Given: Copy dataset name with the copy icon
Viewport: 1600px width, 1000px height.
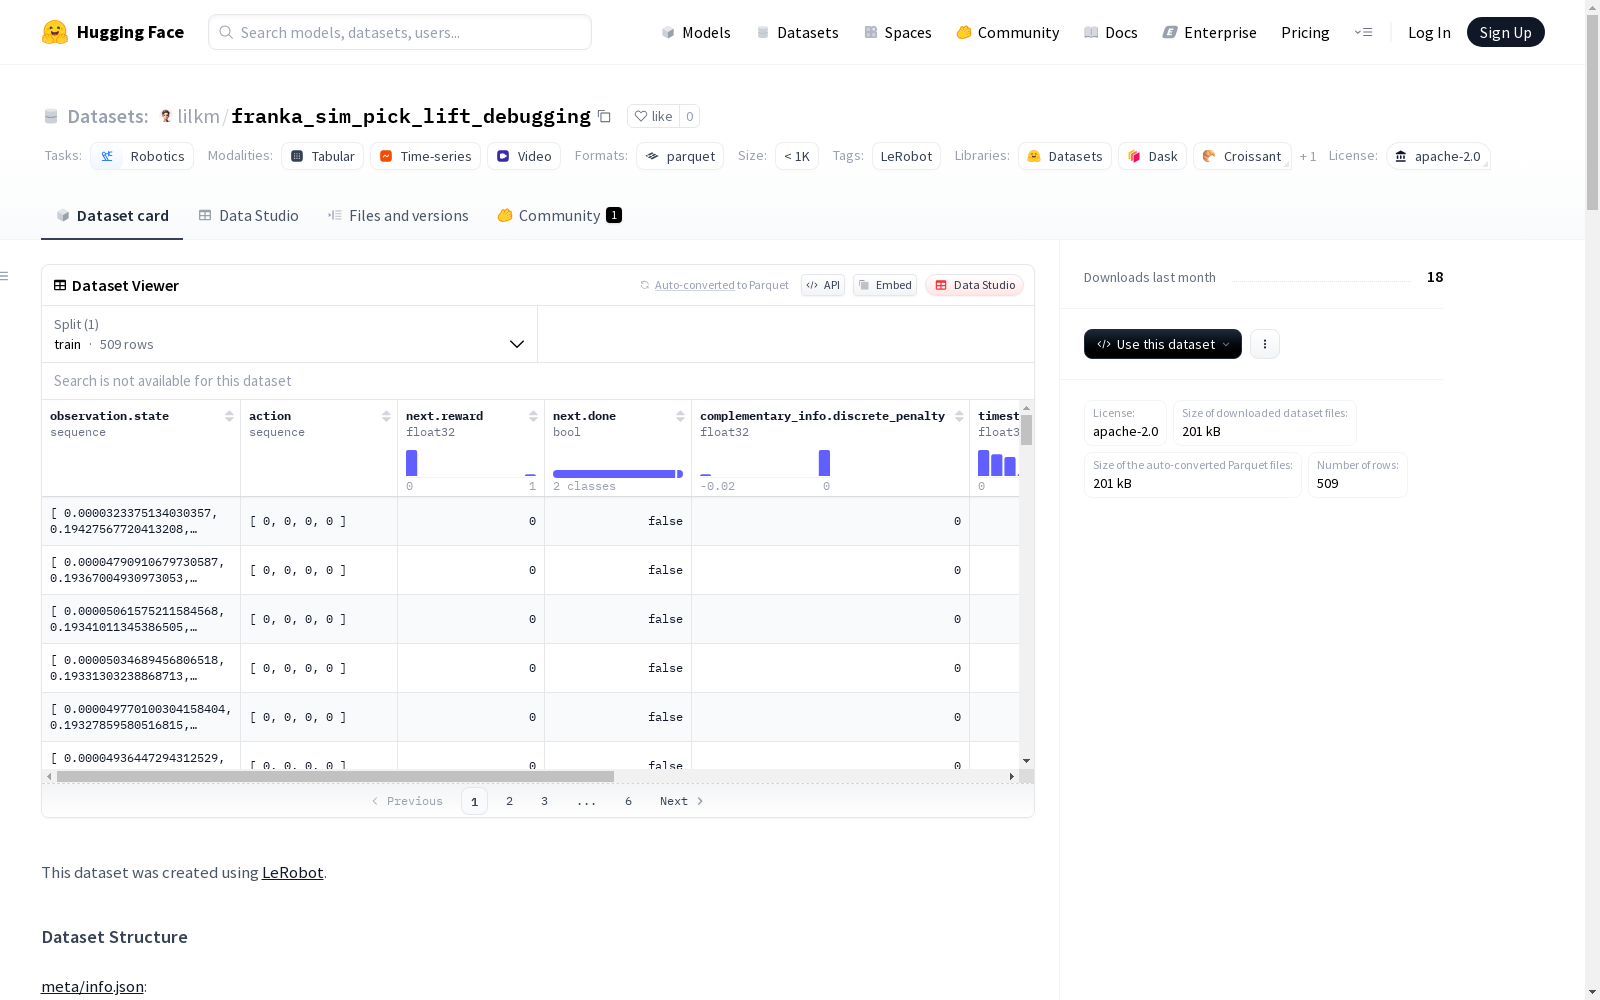Looking at the screenshot, I should coord(604,116).
